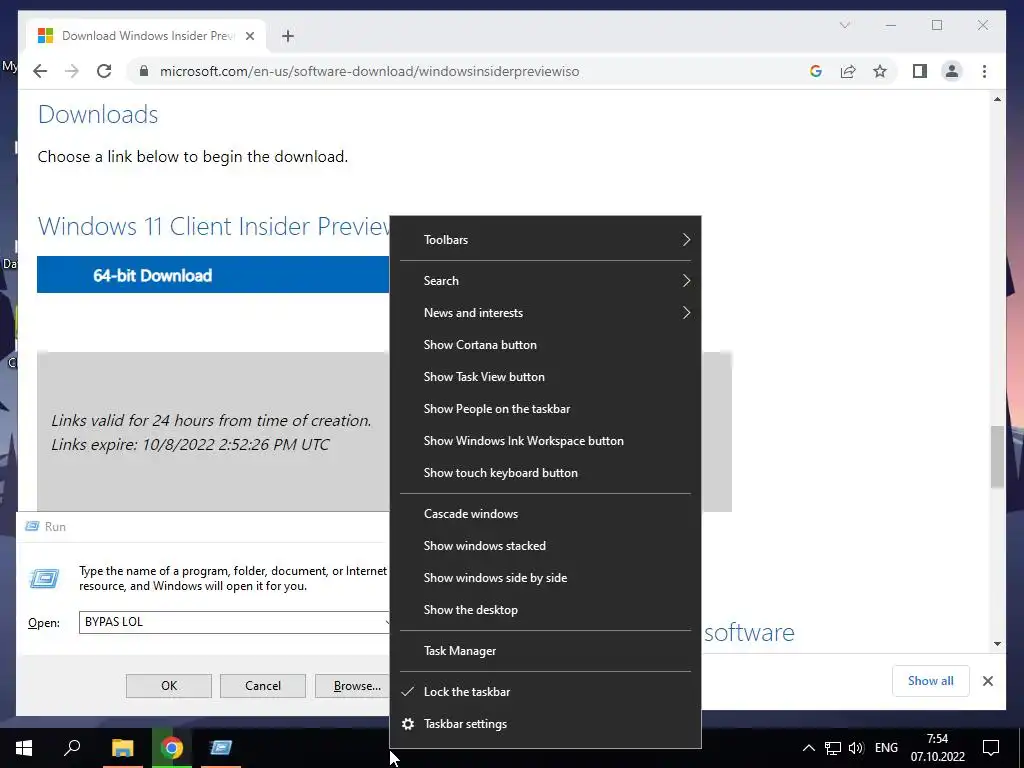Toggle Show touch keyboard button
Image resolution: width=1024 pixels, height=768 pixels.
[545, 473]
